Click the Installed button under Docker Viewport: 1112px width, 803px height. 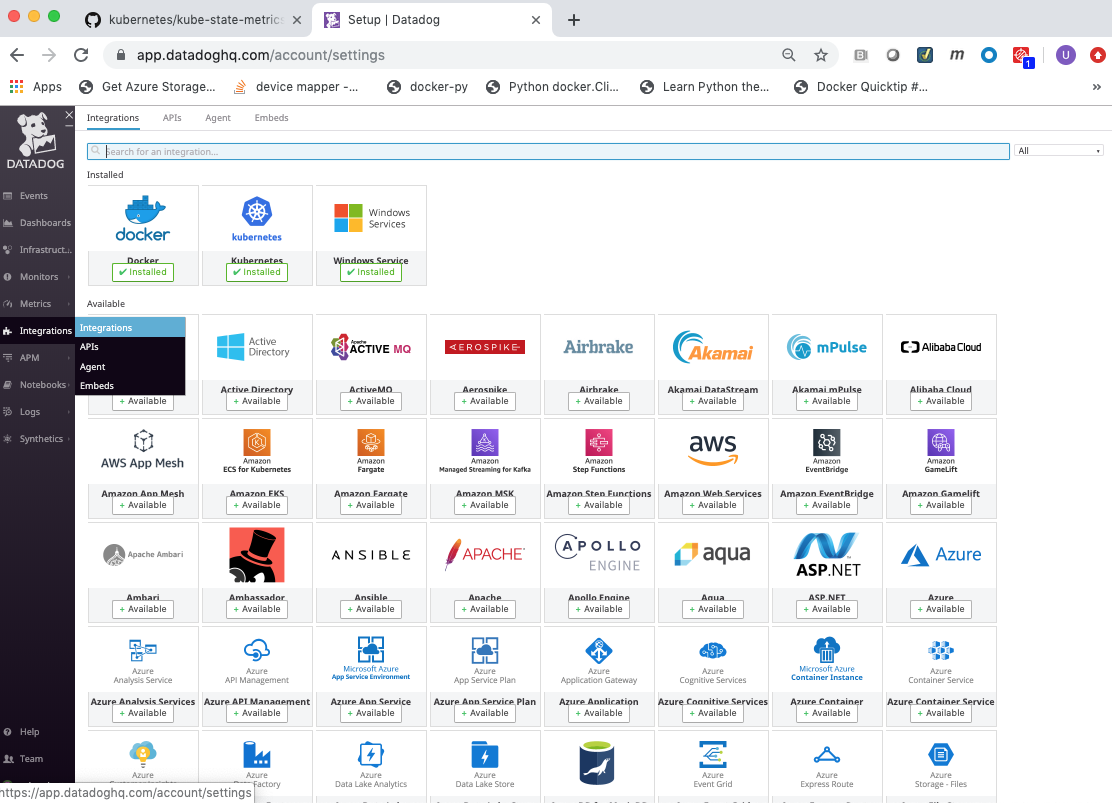point(143,272)
